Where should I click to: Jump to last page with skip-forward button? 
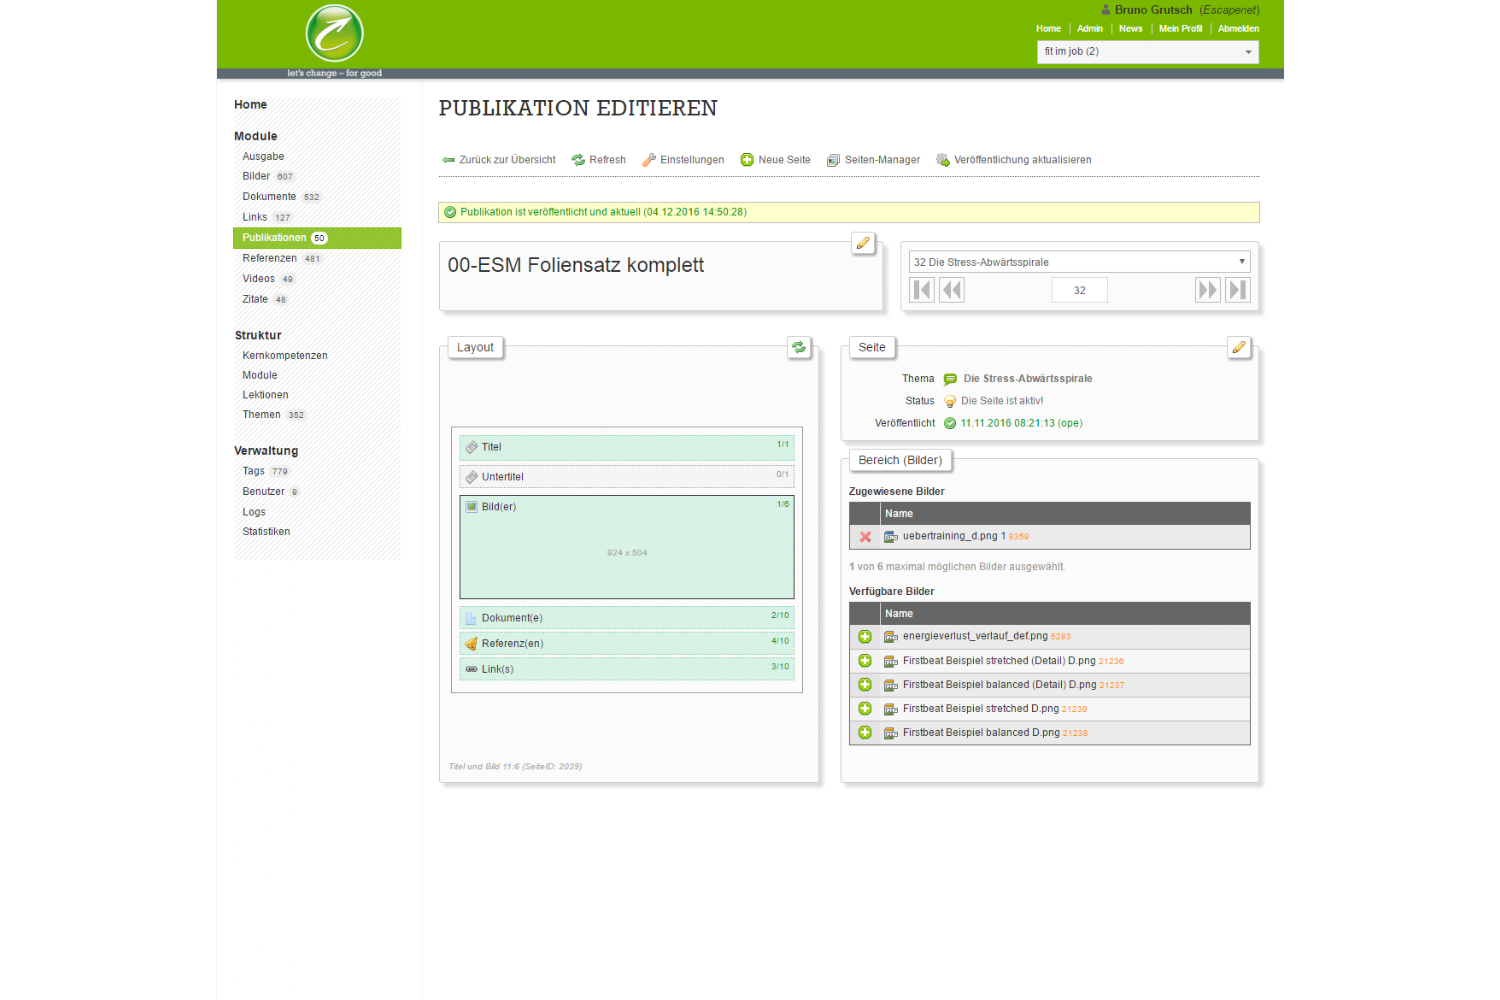(x=1238, y=290)
